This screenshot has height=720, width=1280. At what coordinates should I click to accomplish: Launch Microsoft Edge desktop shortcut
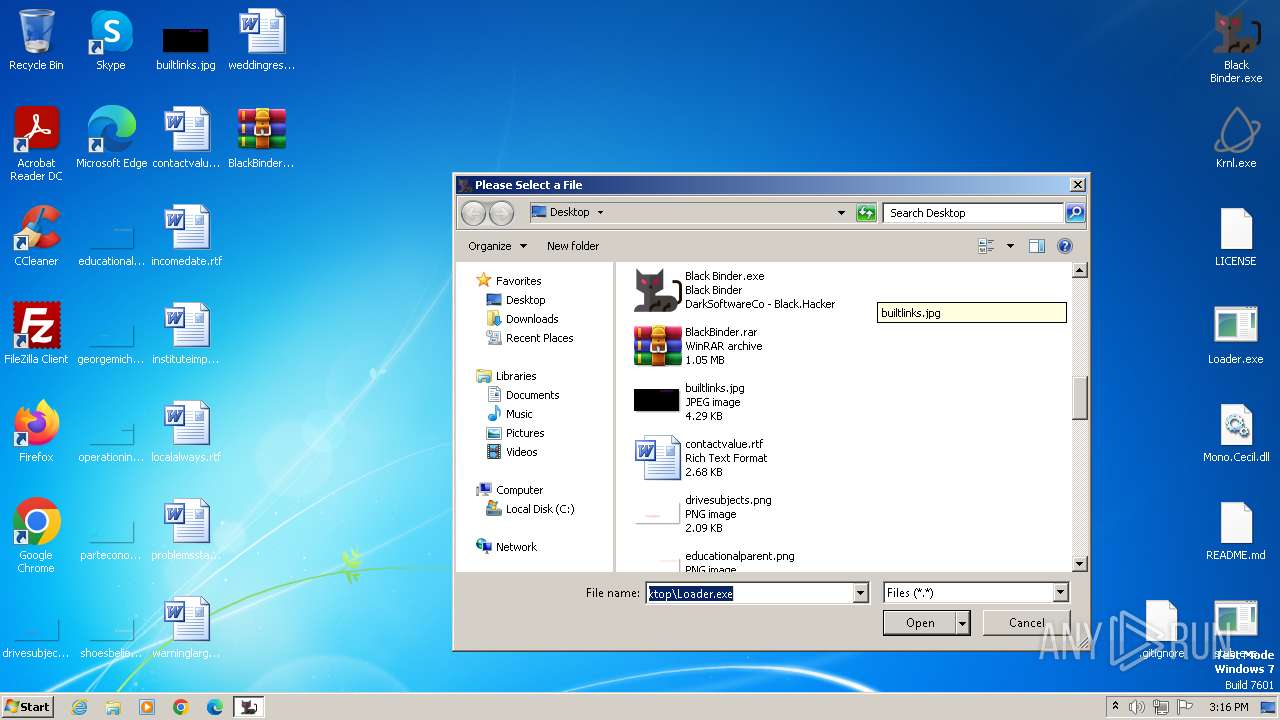pos(111,138)
